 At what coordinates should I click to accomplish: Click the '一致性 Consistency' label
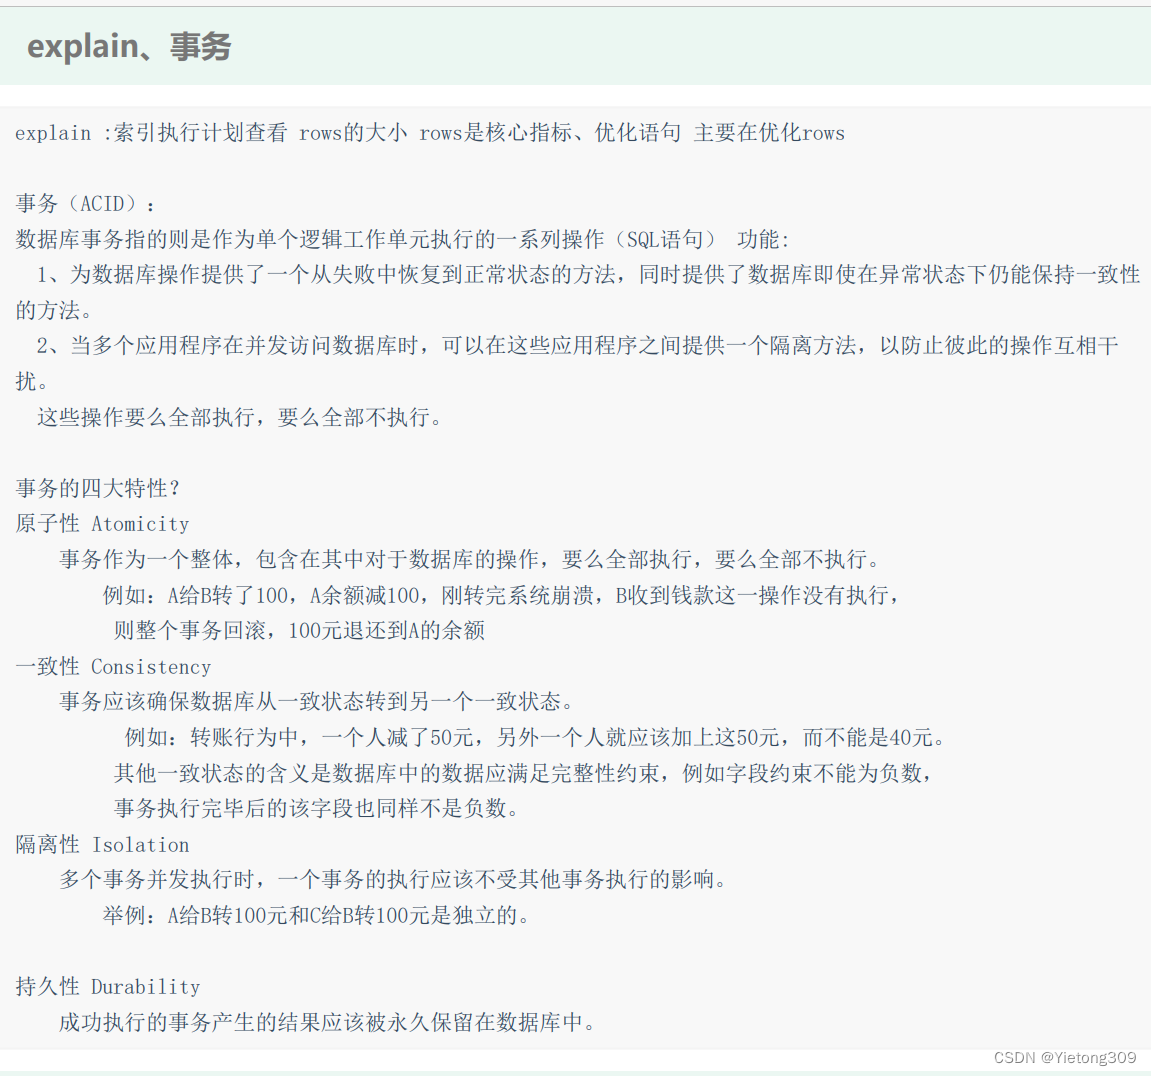(x=113, y=666)
